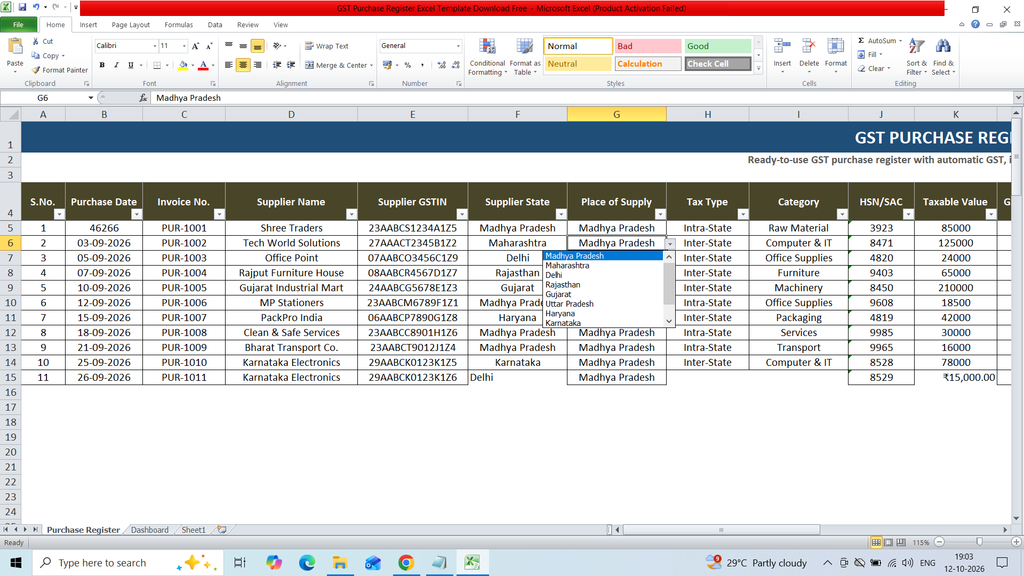Click the Insert Function fx icon
The image size is (1024, 576).
pos(143,98)
